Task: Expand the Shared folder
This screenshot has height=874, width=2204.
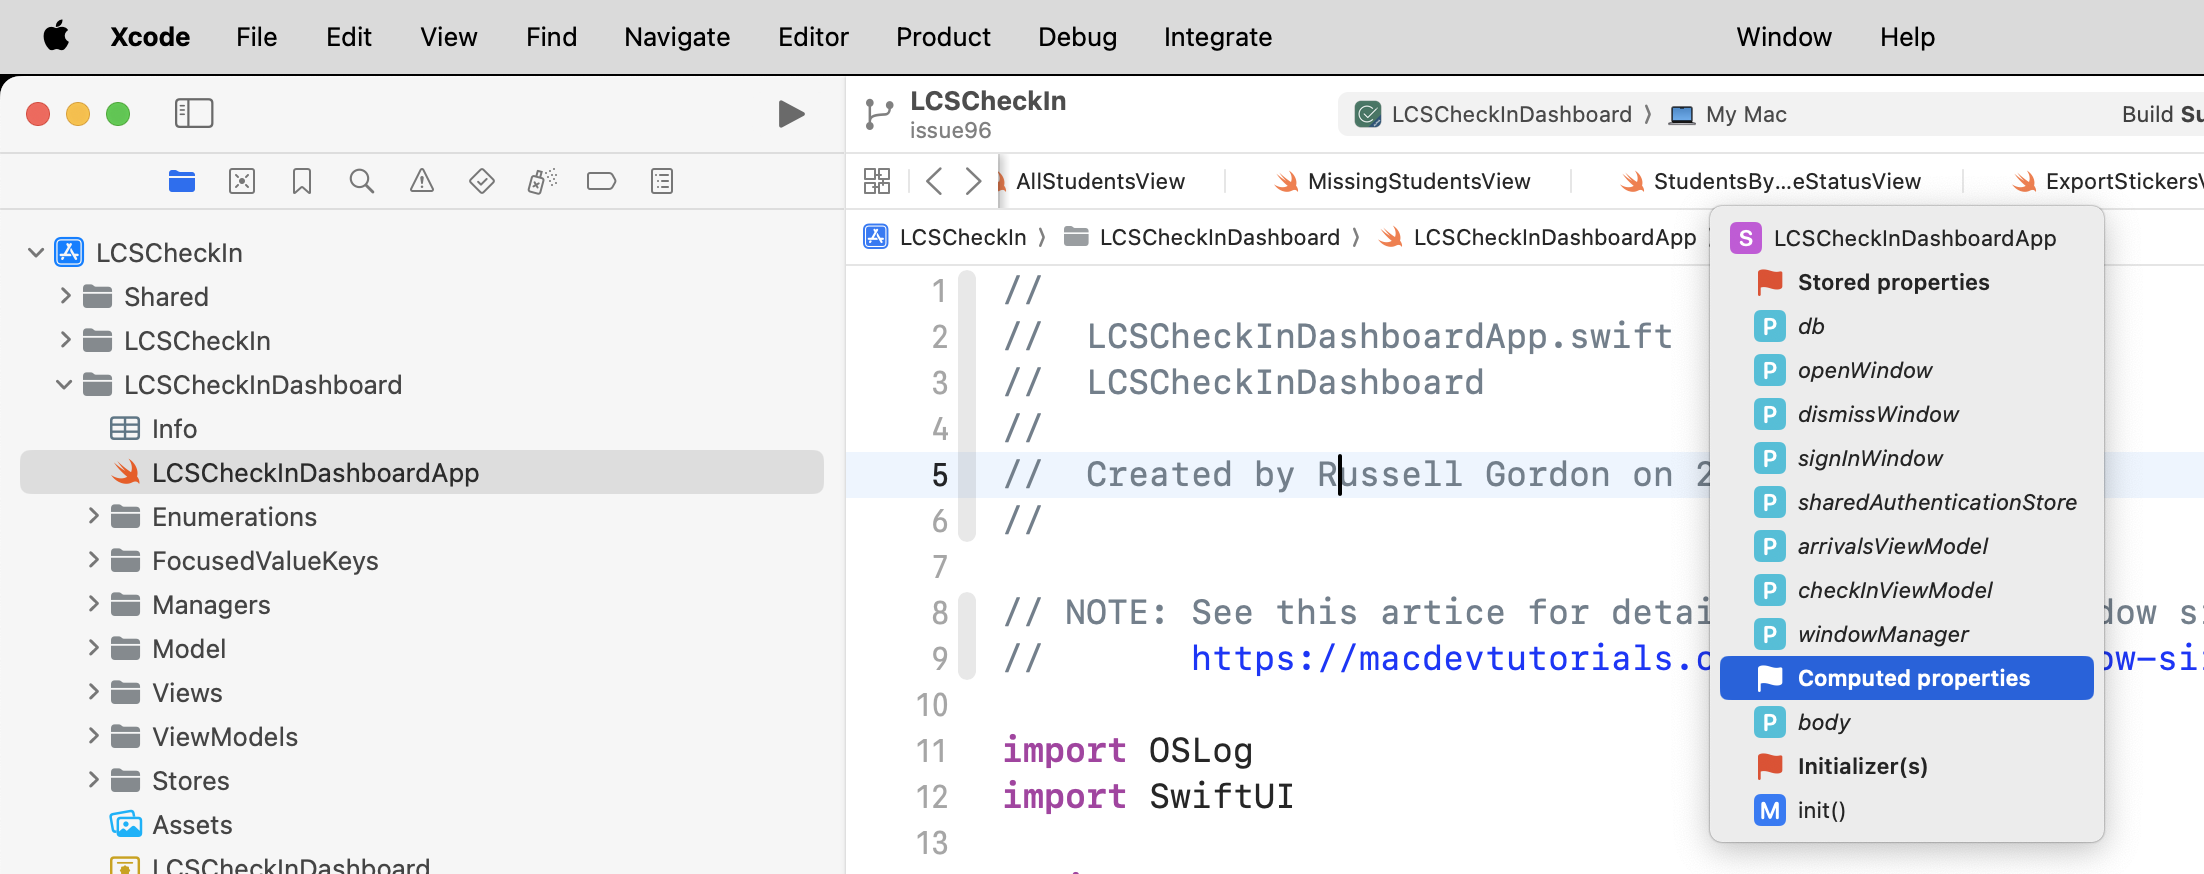Action: pyautogui.click(x=66, y=297)
